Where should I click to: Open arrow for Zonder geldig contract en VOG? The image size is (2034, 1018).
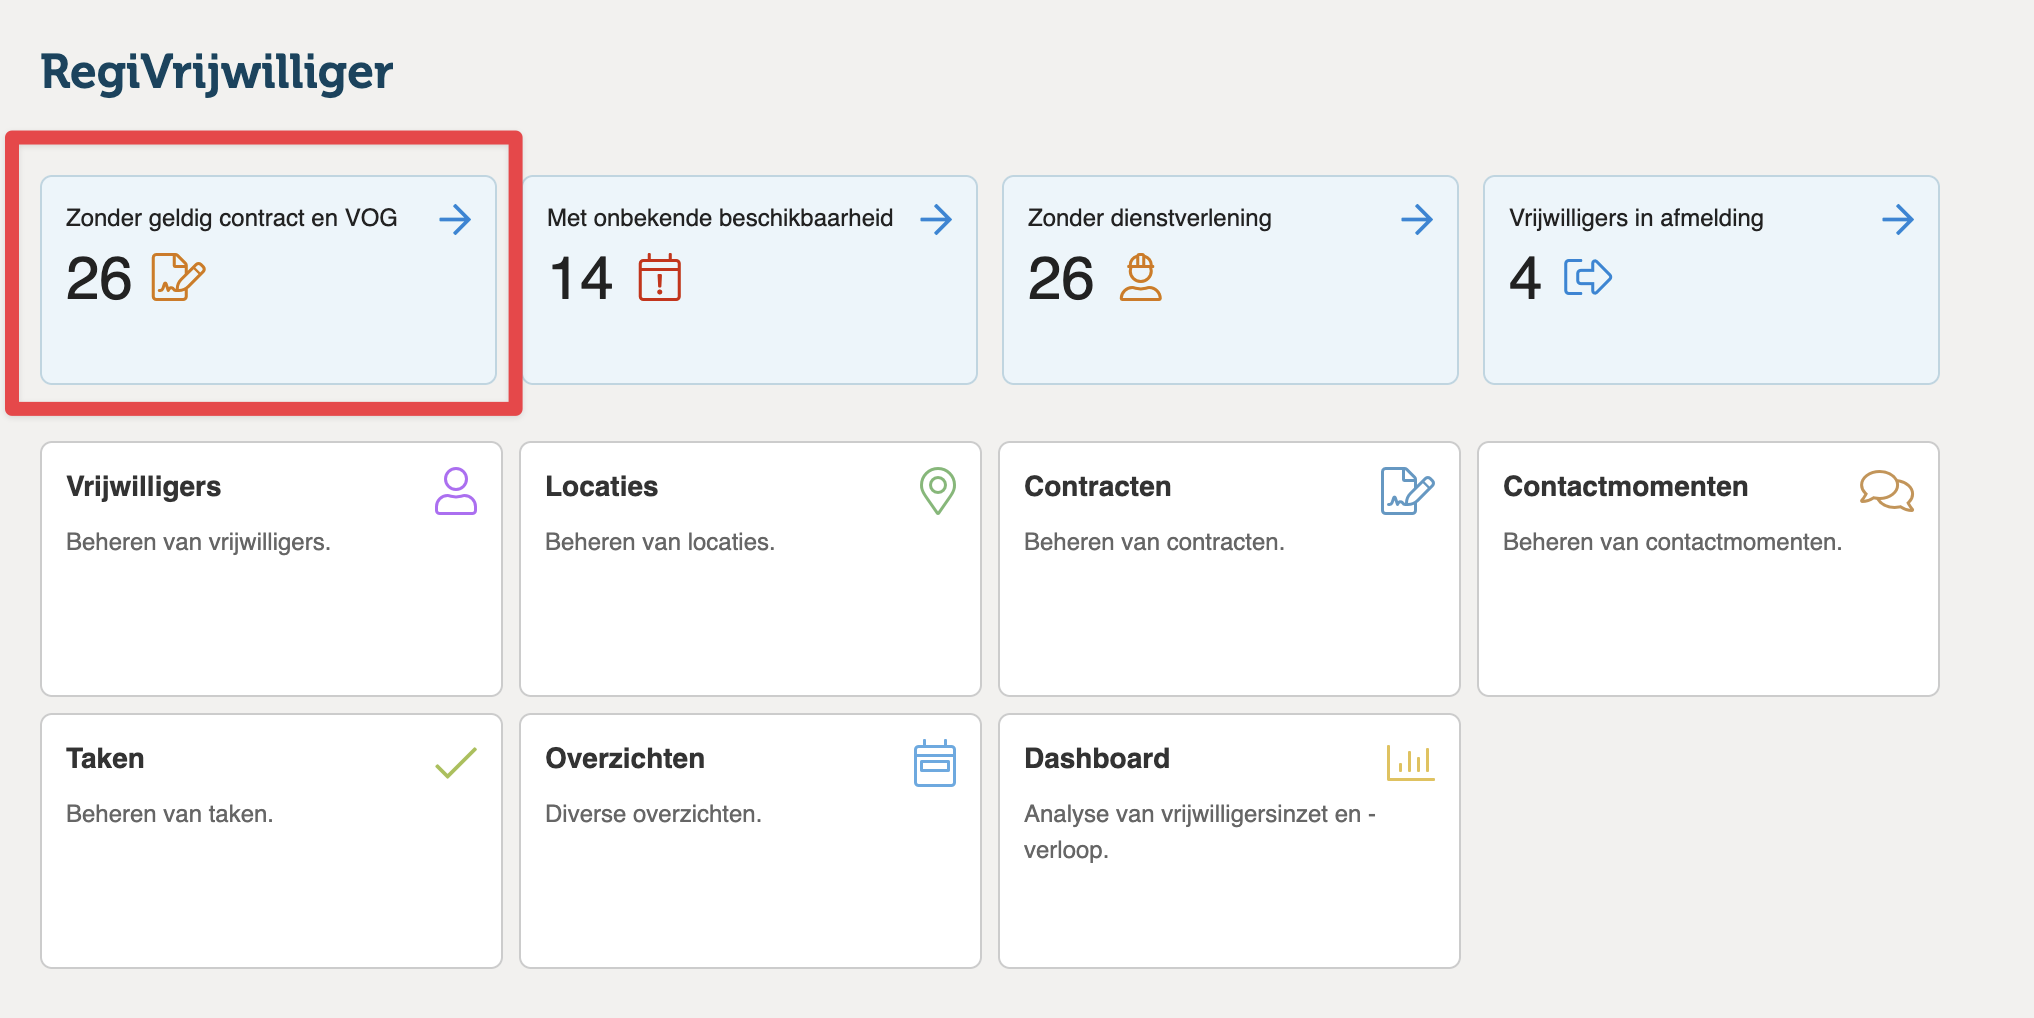455,219
